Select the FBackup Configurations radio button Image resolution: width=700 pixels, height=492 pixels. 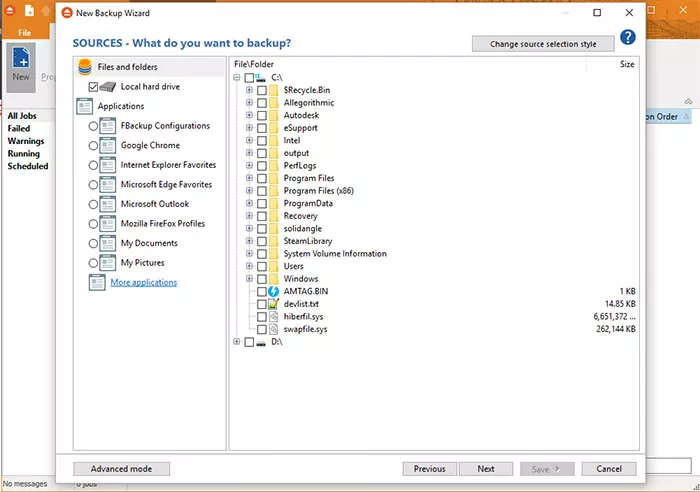(x=93, y=126)
